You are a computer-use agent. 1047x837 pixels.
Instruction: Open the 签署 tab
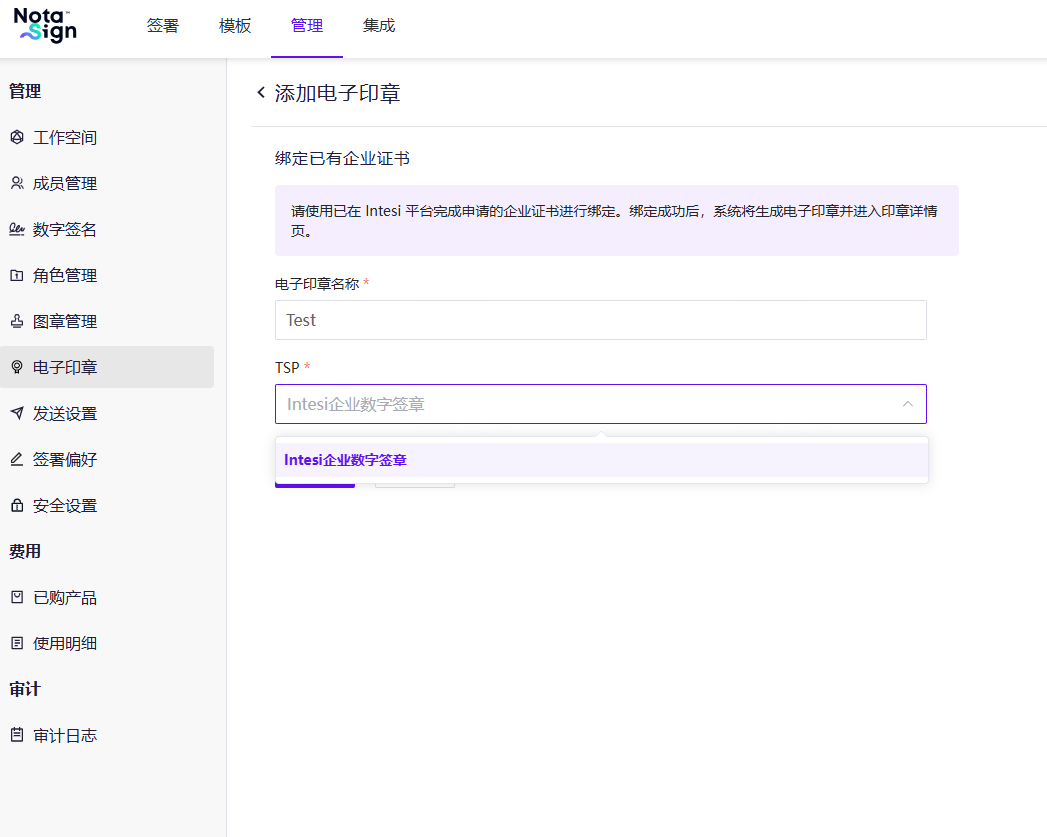coord(163,26)
